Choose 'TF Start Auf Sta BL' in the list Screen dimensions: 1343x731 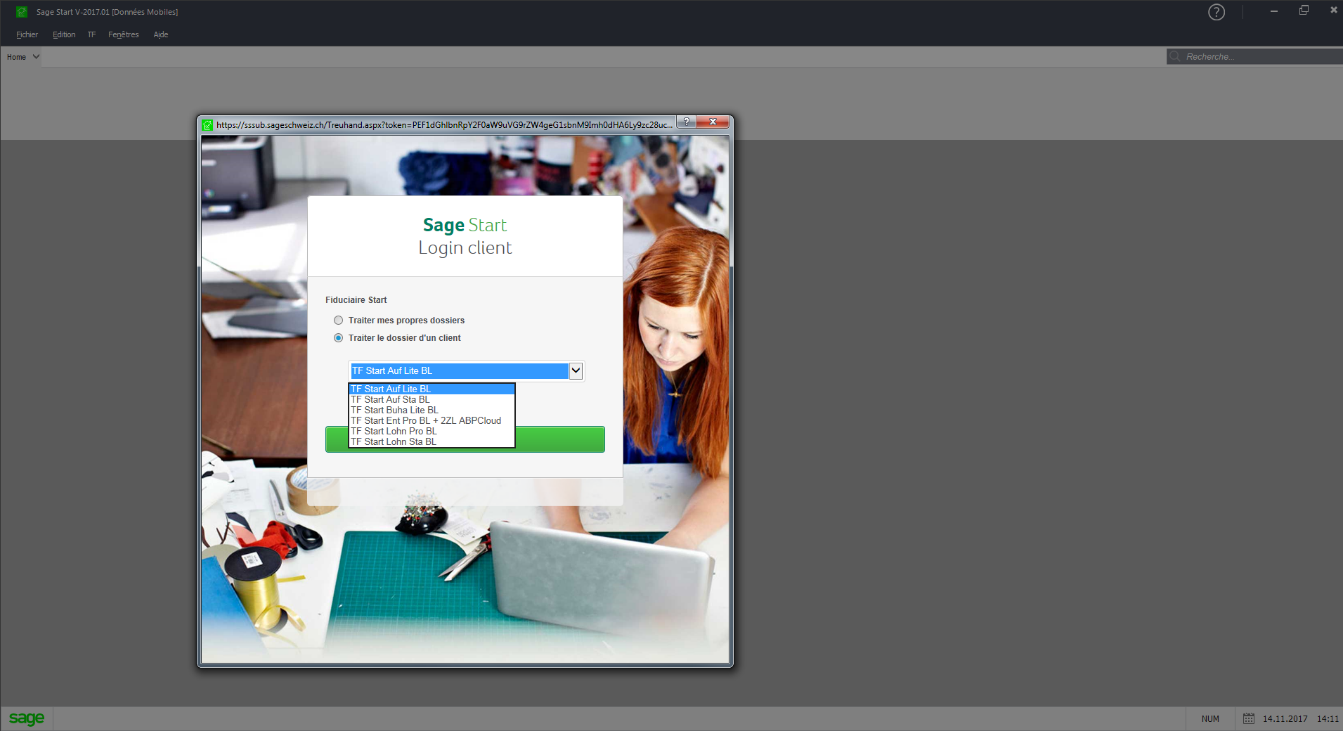pos(431,399)
